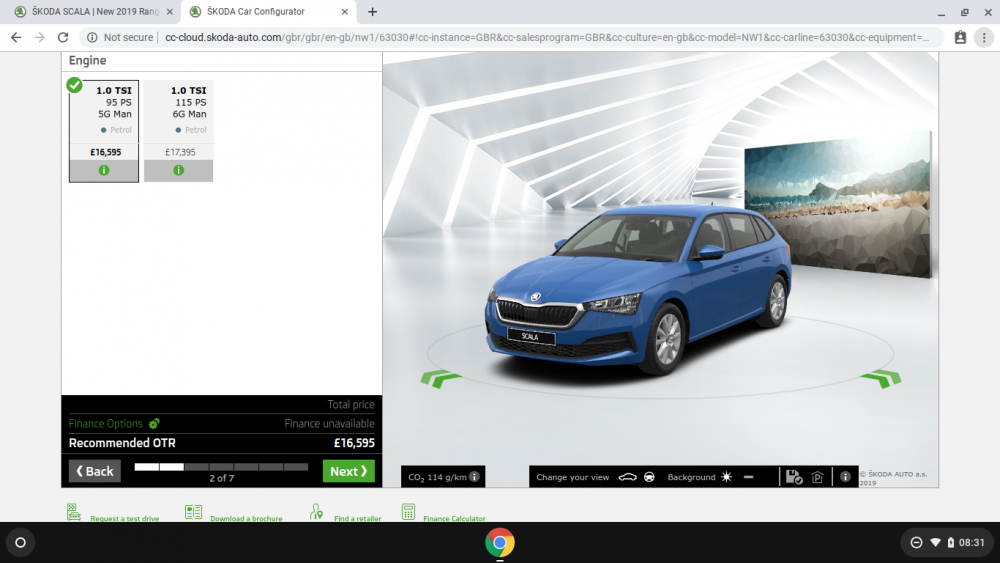This screenshot has width=1000, height=563.
Task: Open Finance Options settings gear
Action: [154, 423]
